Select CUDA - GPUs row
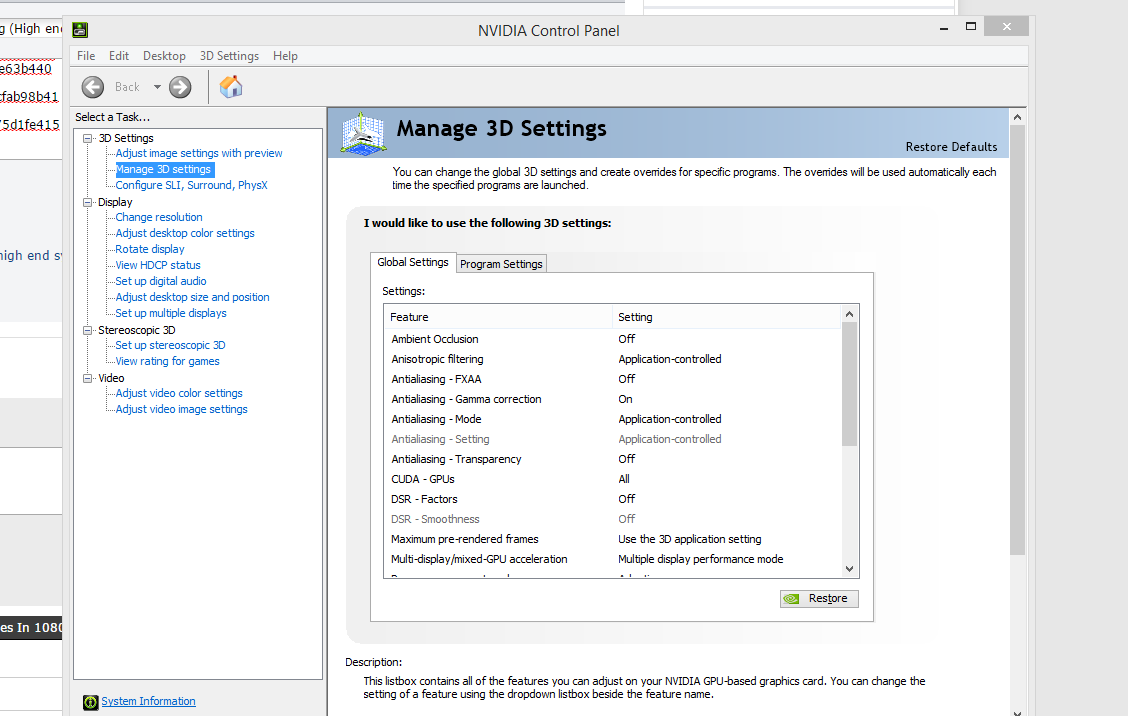 (x=612, y=479)
